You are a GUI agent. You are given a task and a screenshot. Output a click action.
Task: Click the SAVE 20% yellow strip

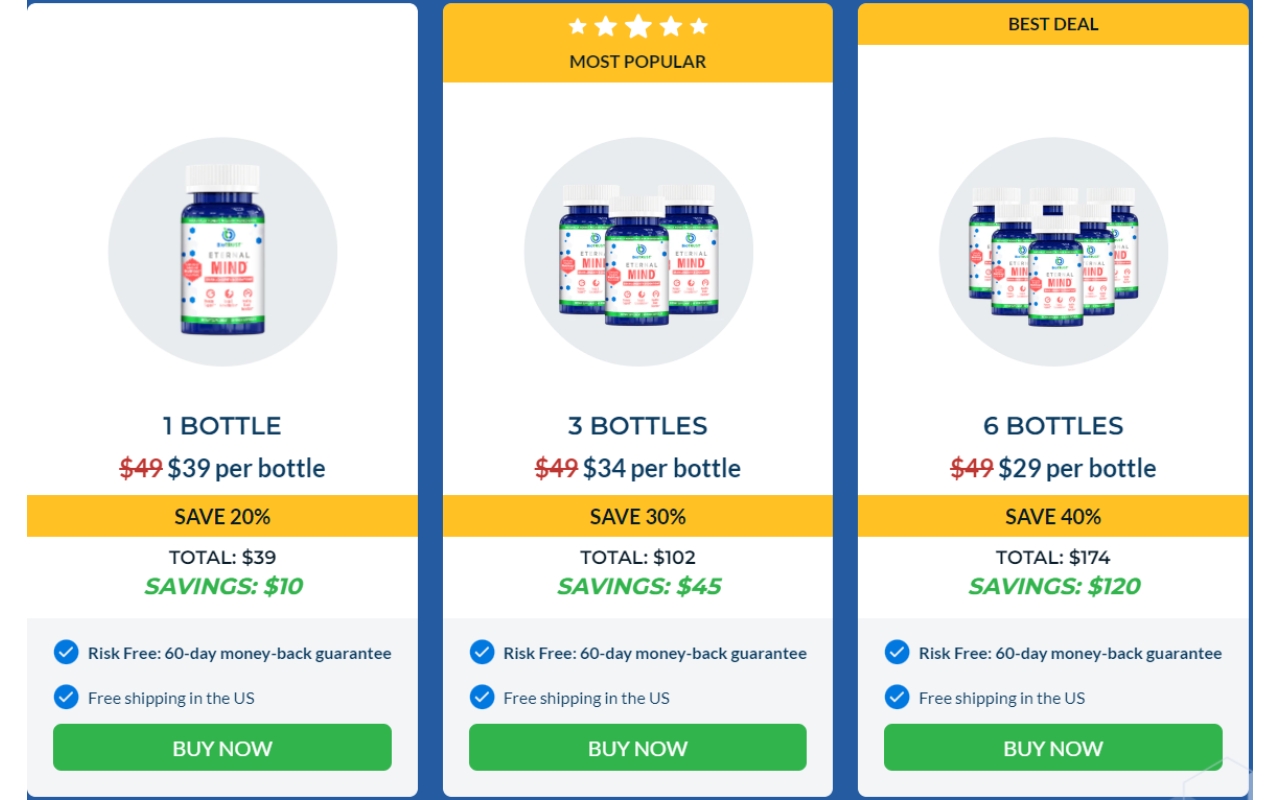(x=222, y=516)
